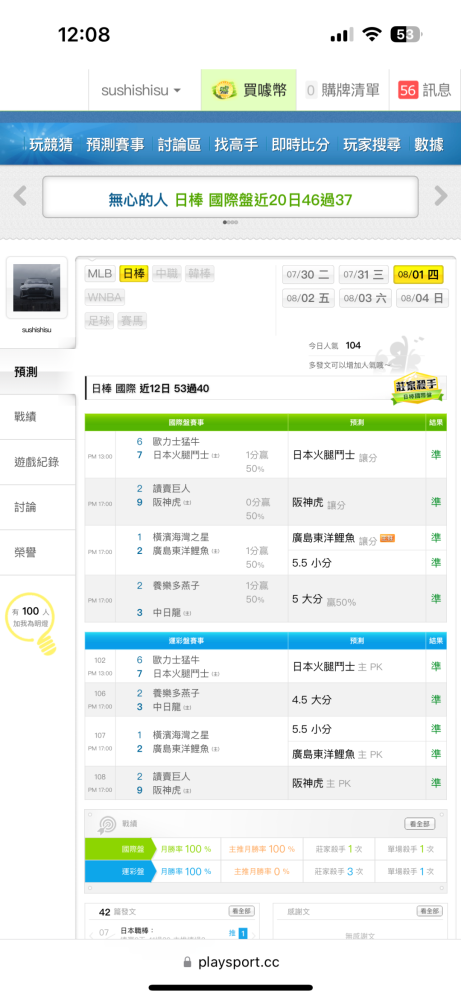Click the 莊家殺手 badge icon

click(x=417, y=387)
